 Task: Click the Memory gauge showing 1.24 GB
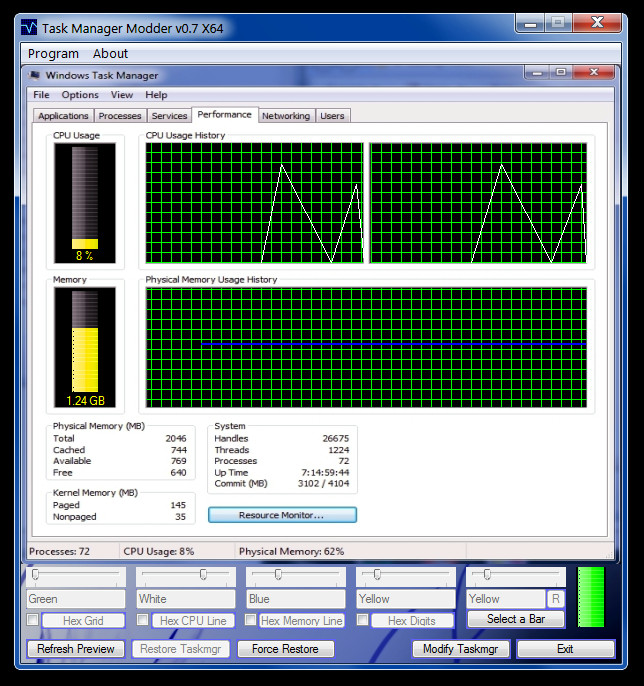(85, 347)
